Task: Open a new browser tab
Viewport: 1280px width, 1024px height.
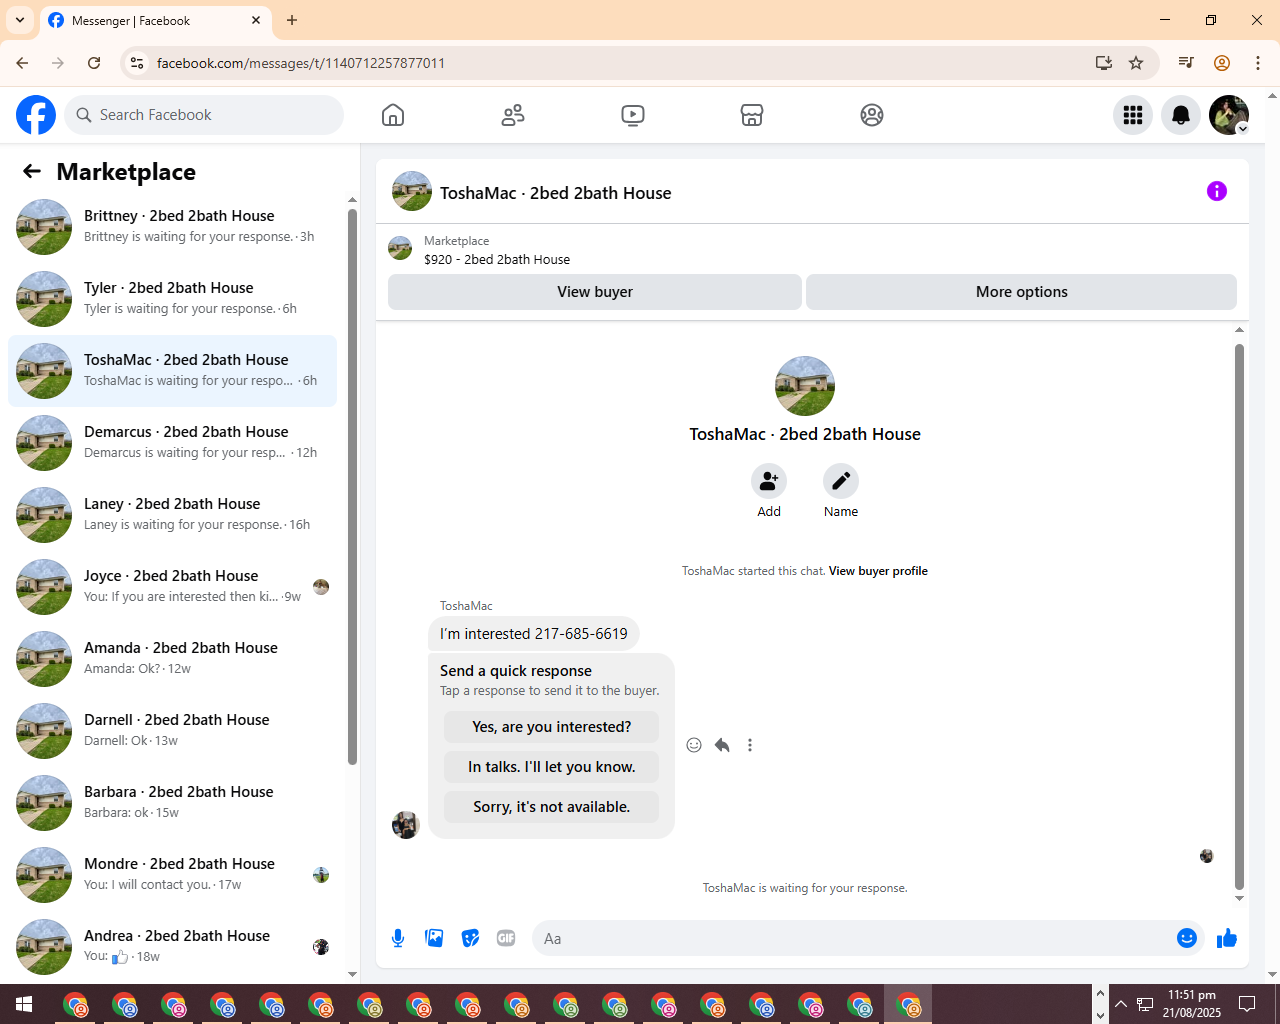Action: pos(292,20)
